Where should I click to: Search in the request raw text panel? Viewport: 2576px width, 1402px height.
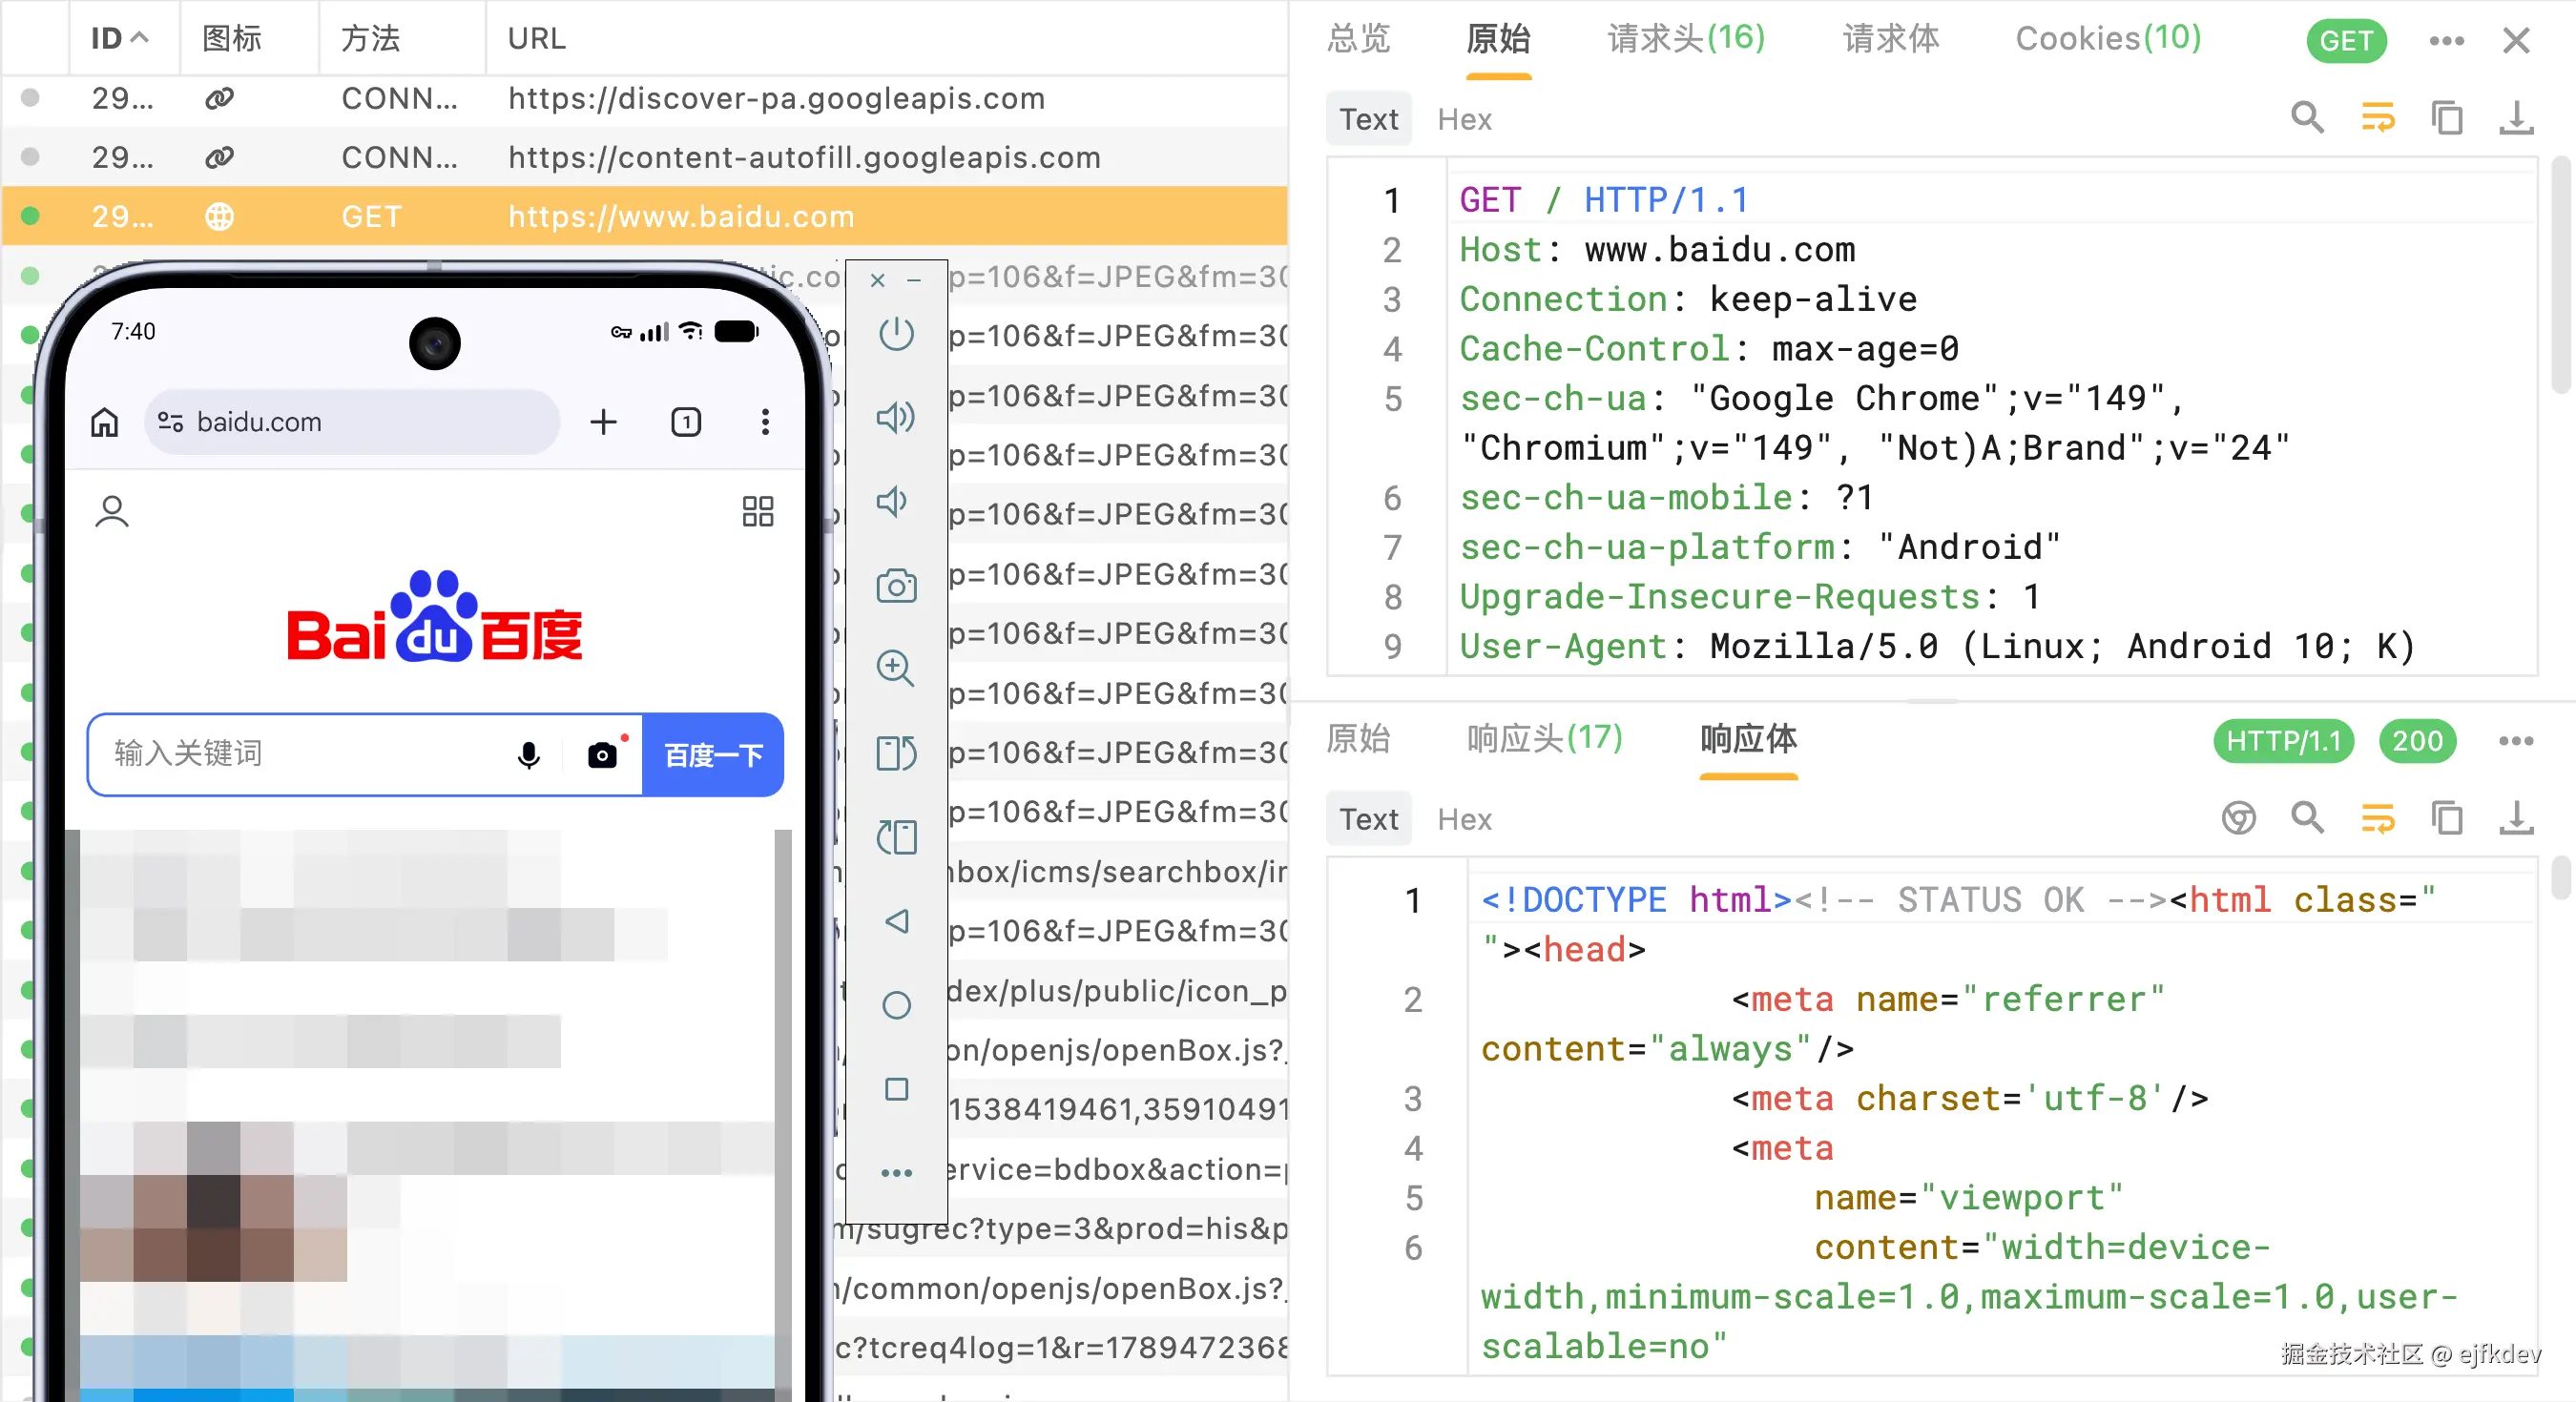pyautogui.click(x=2308, y=118)
